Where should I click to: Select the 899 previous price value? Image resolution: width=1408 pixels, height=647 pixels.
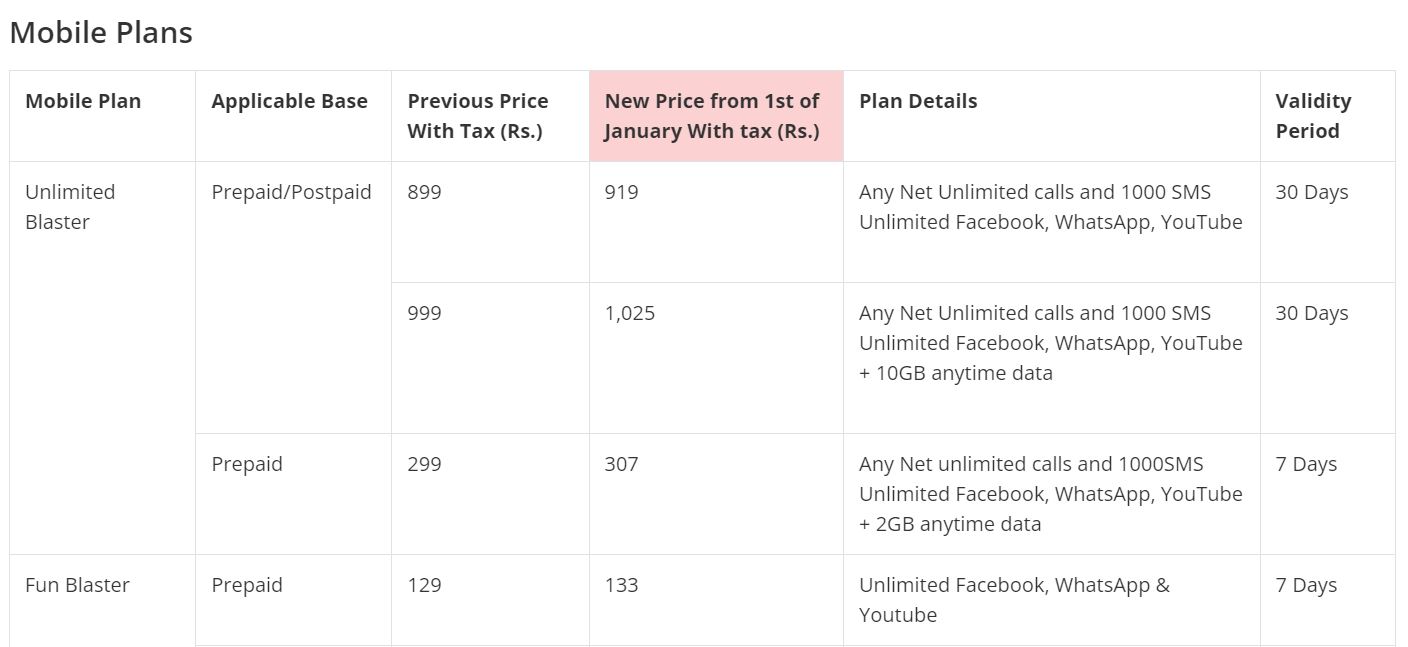pyautogui.click(x=424, y=192)
